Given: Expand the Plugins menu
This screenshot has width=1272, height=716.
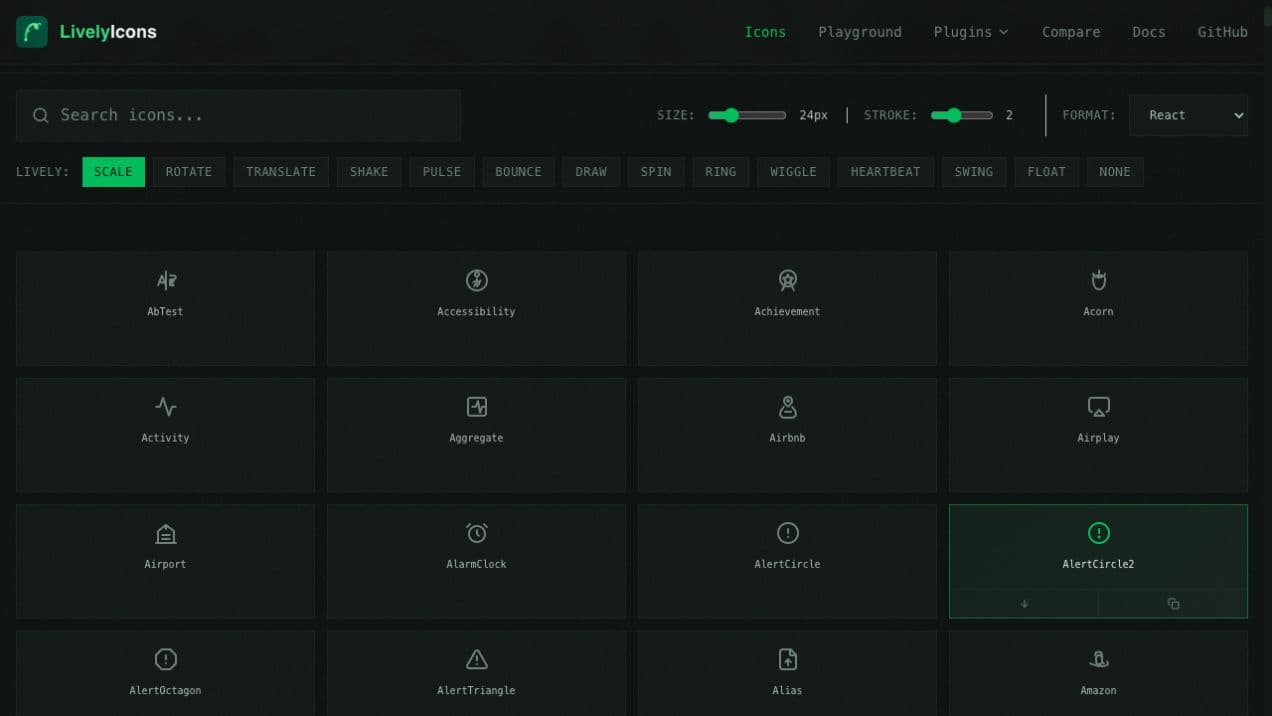Looking at the screenshot, I should click(971, 32).
